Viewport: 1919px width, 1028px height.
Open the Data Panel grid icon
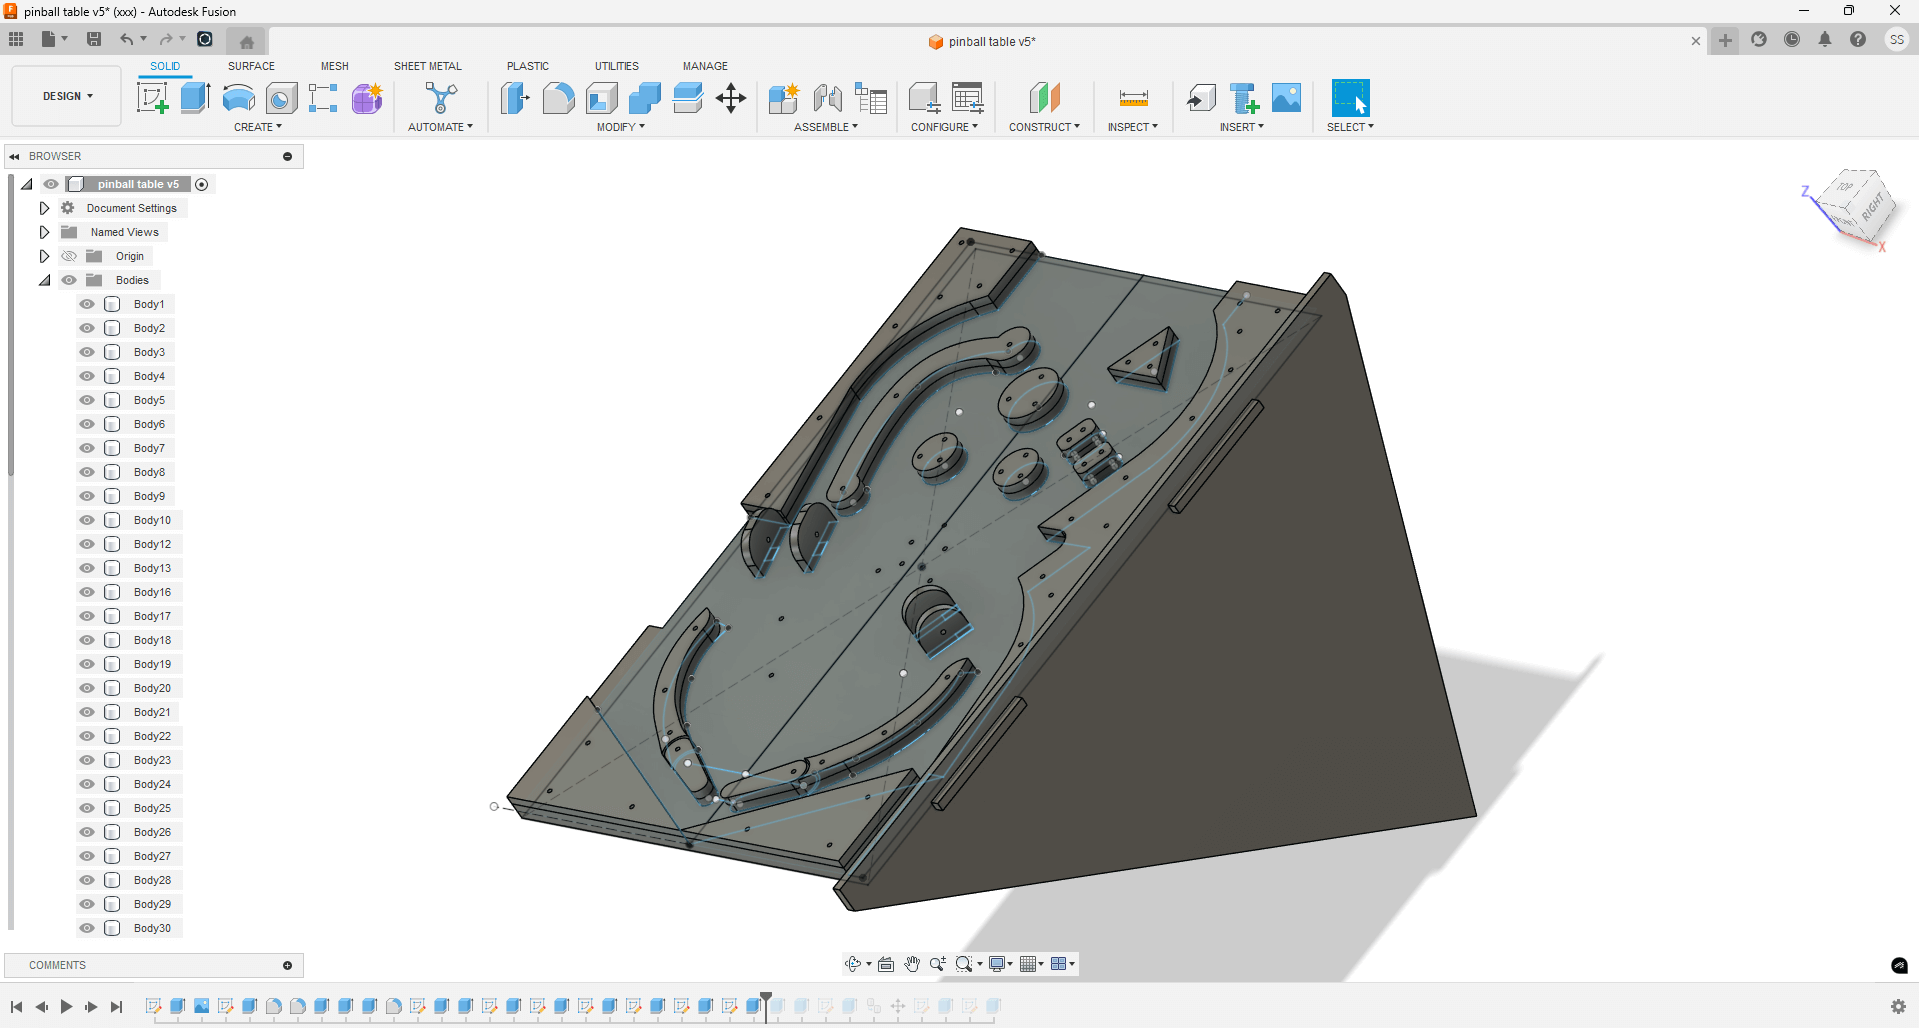click(16, 39)
